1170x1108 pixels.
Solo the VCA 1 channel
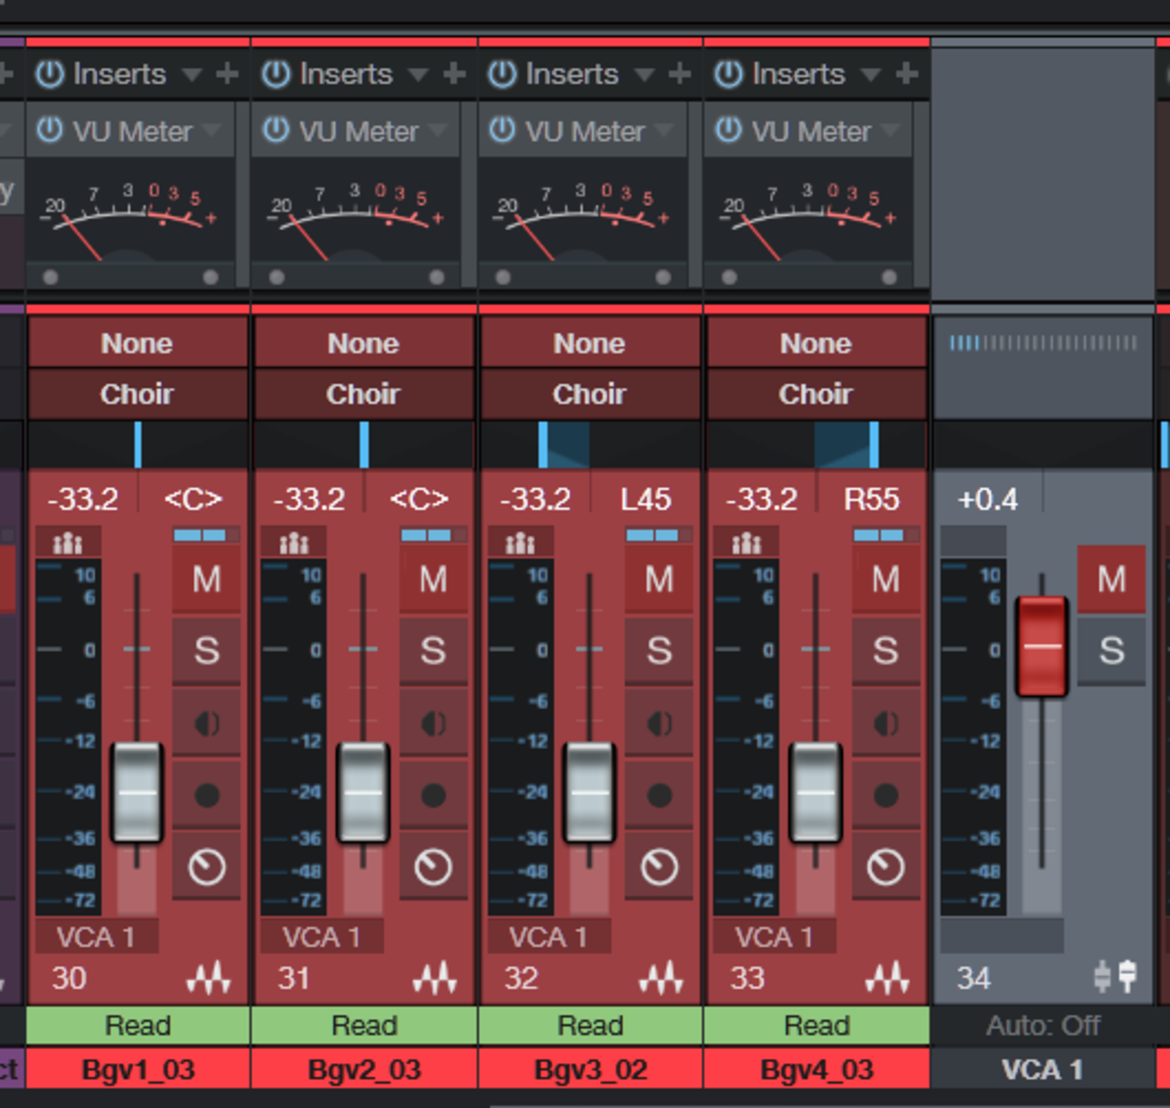pos(1112,651)
